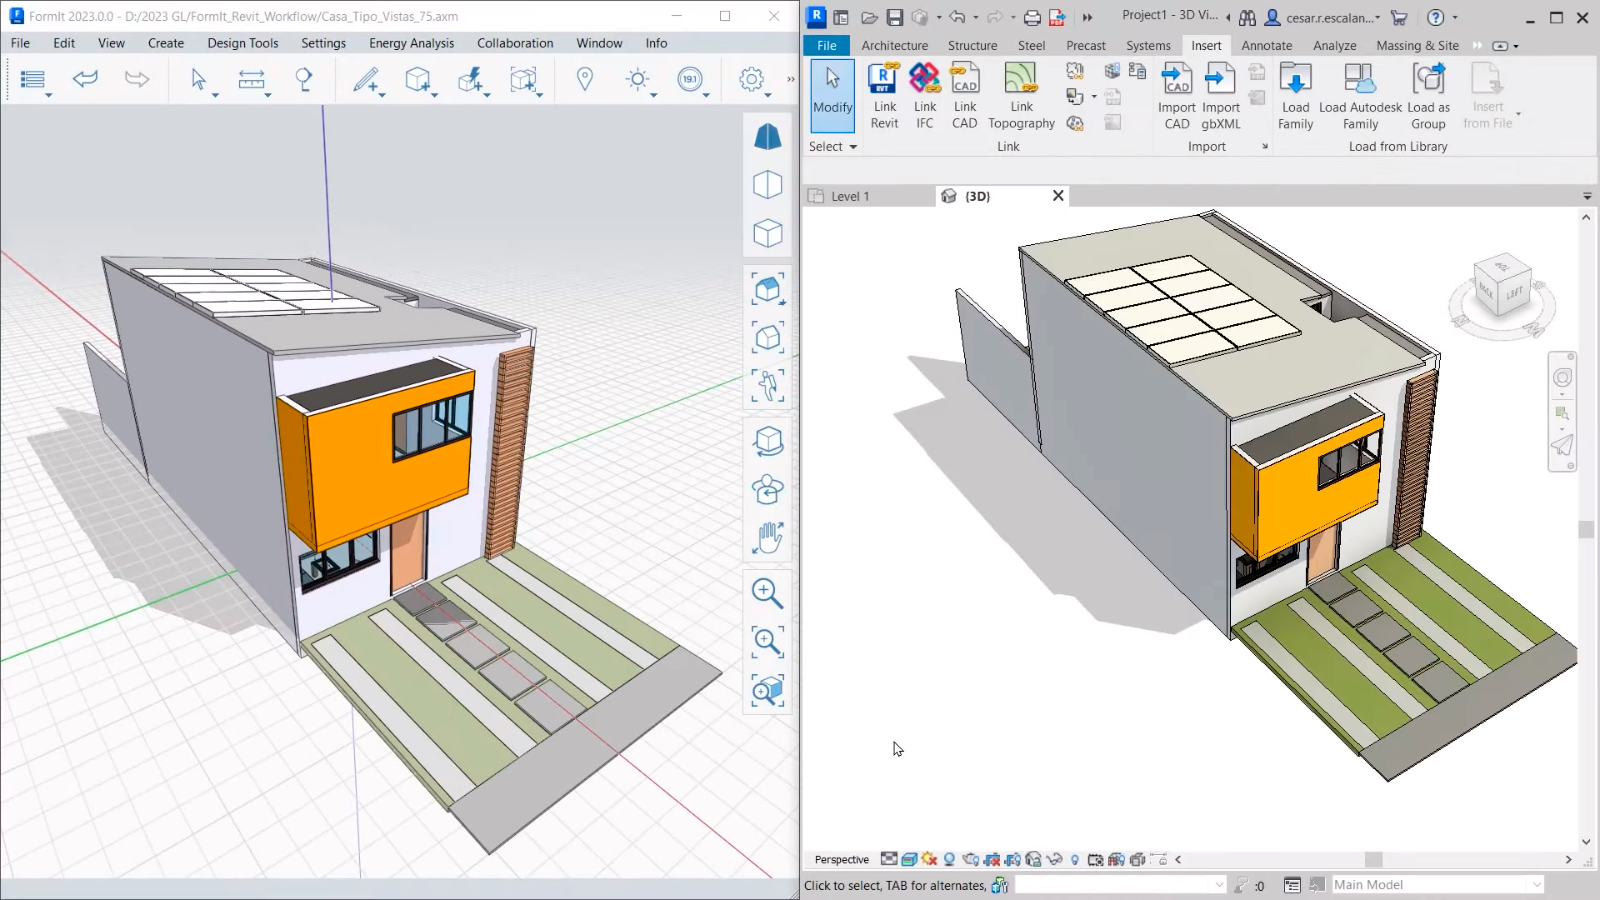Viewport: 1600px width, 900px height.
Task: Open the FormIt settings gear
Action: (752, 80)
